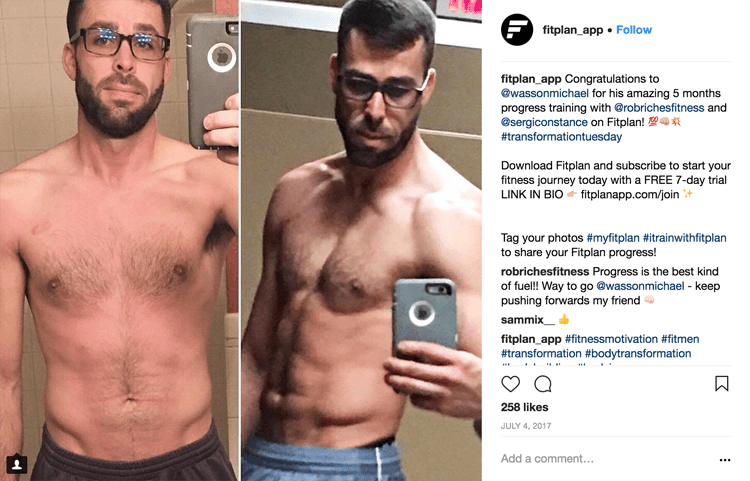
Task: Open fitplan_app username in post header
Action: pos(573,30)
